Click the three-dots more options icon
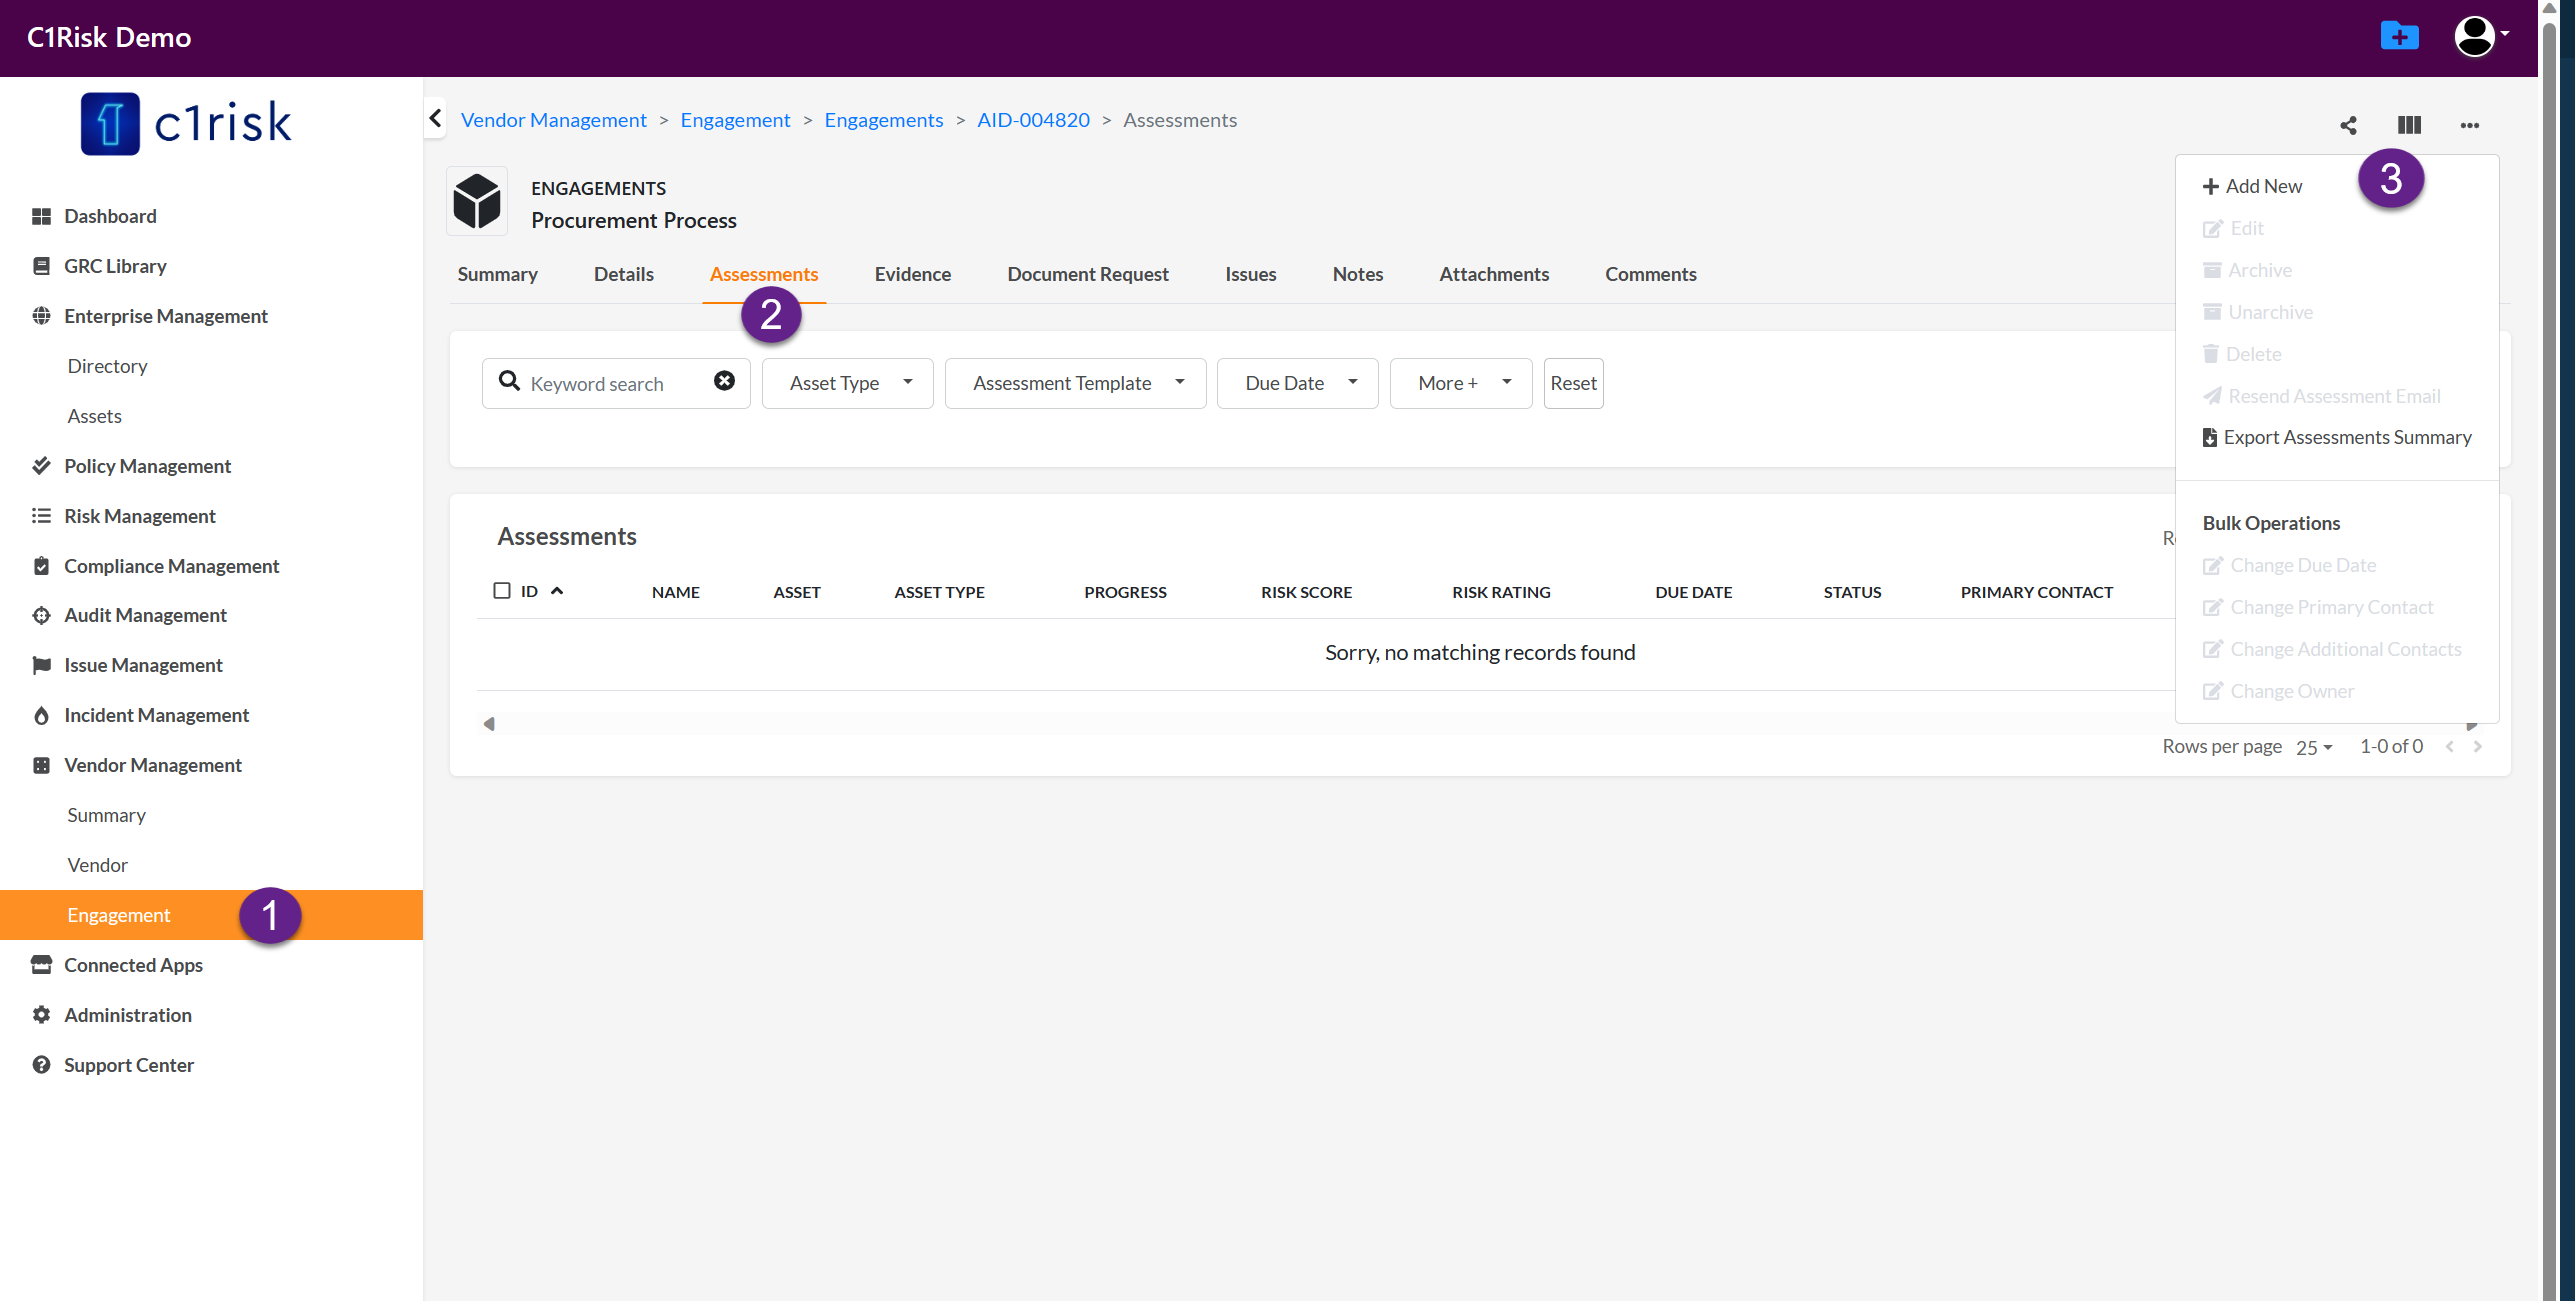Viewport: 2575px width, 1301px height. coord(2469,125)
